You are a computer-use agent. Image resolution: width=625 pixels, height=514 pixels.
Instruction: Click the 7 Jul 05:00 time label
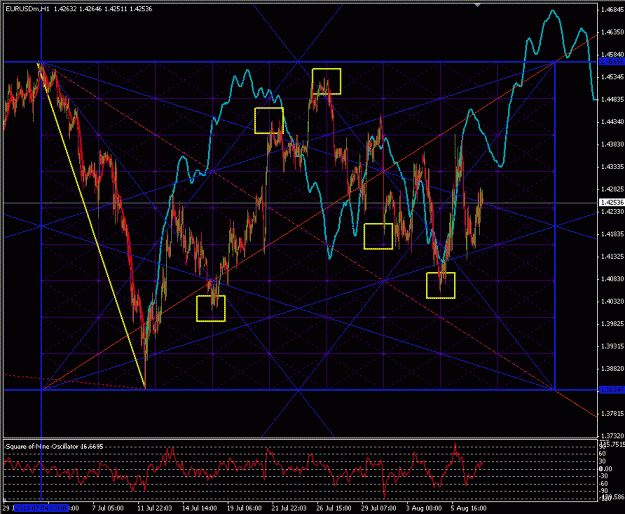[x=108, y=508]
